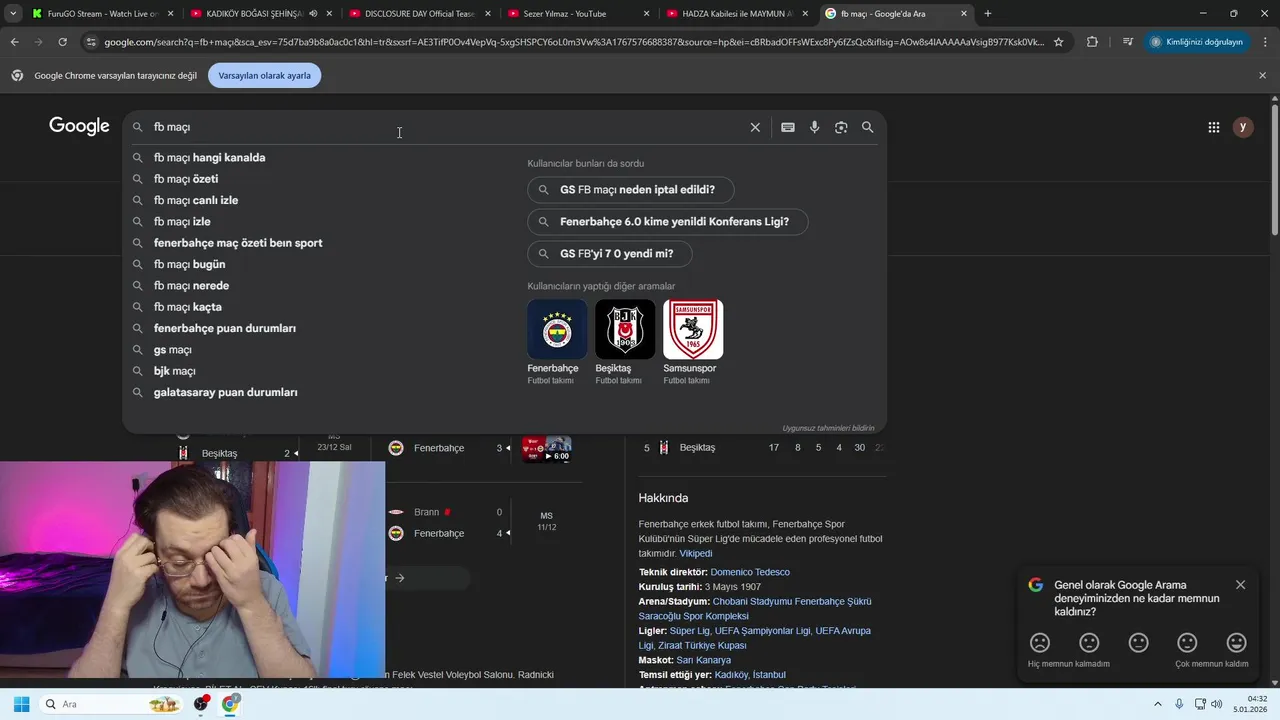Open Chrome from the taskbar
The height and width of the screenshot is (720, 1280).
tap(231, 704)
